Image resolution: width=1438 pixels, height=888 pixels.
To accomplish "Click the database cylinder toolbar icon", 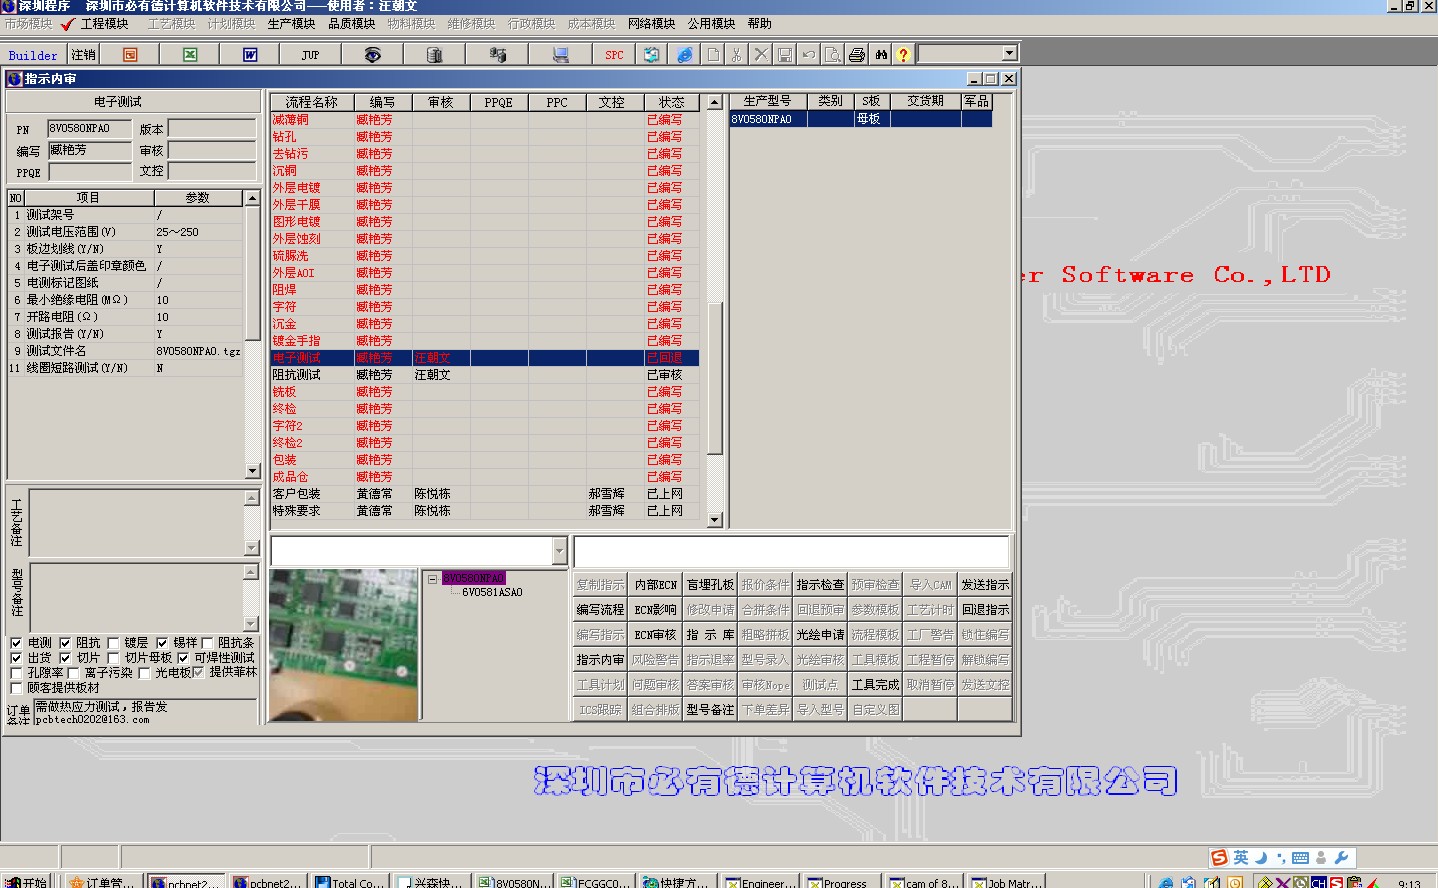I will (434, 55).
